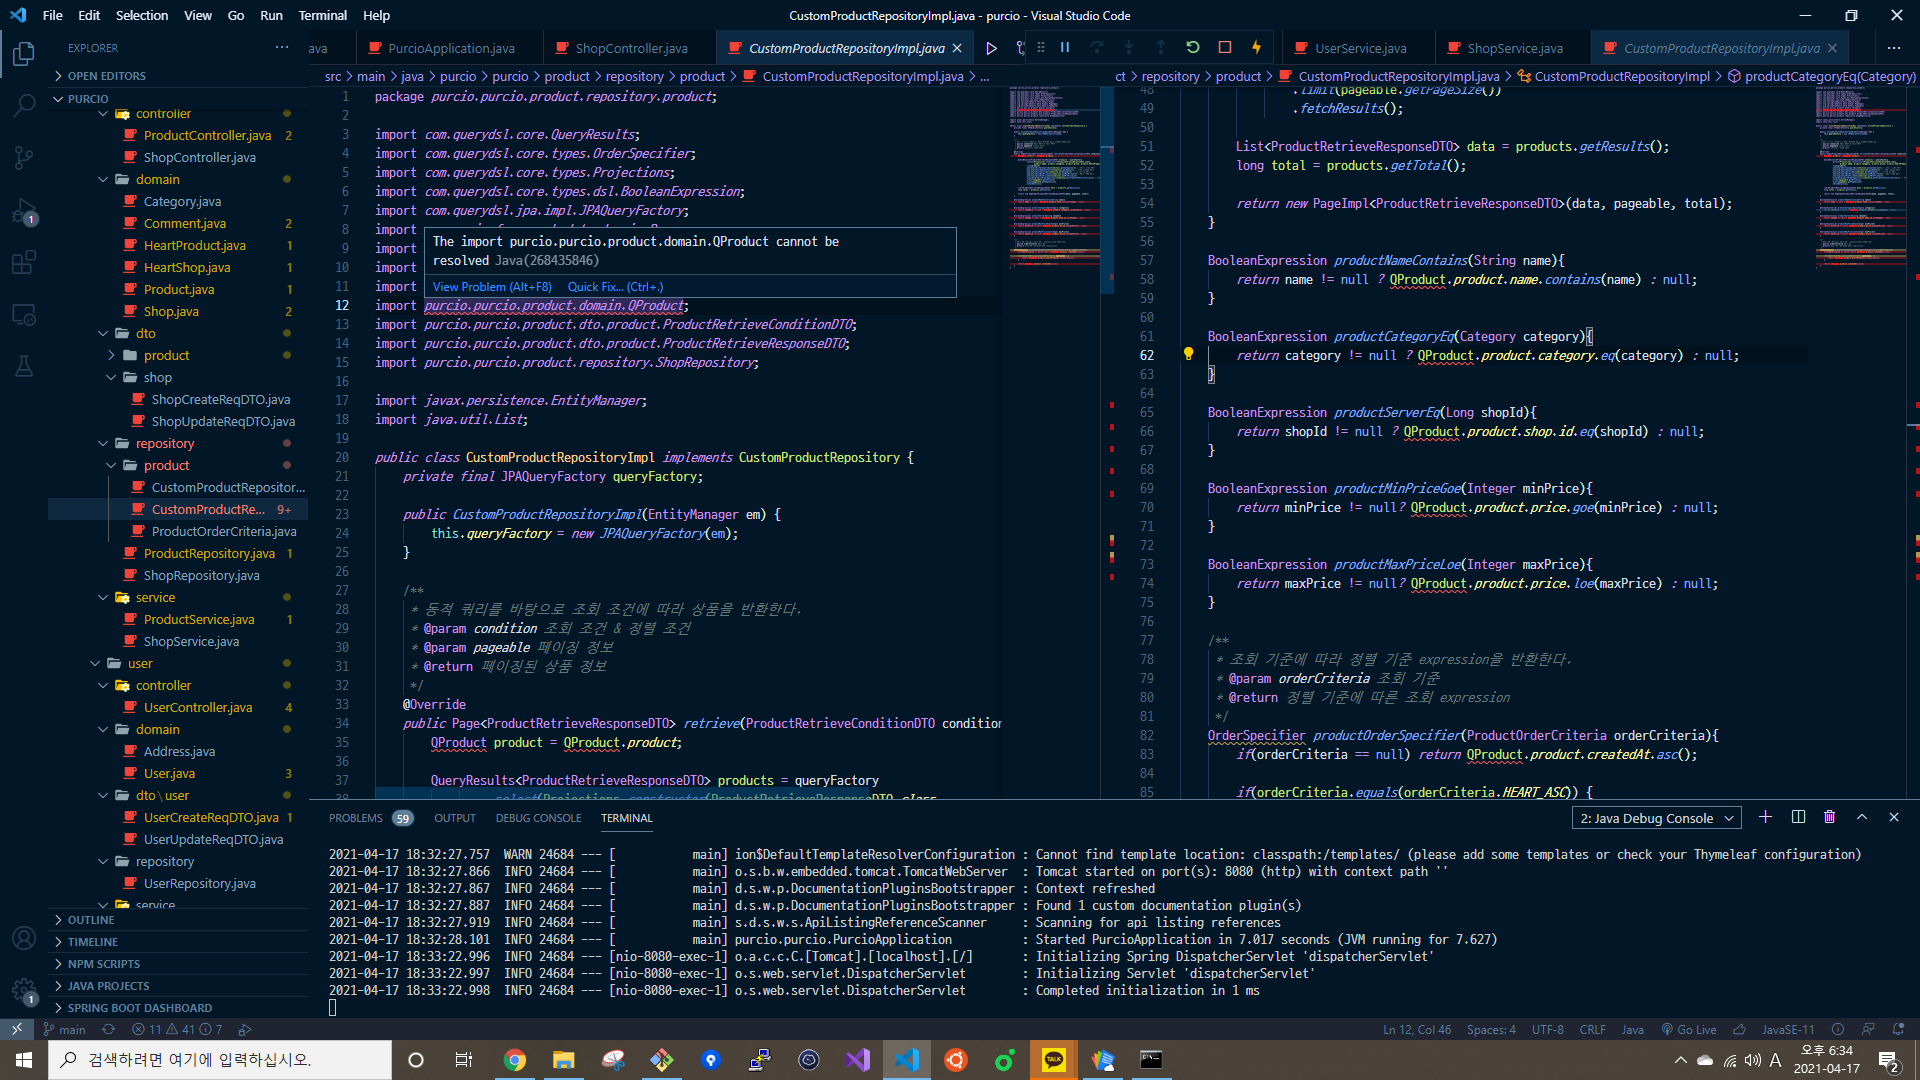Kill the active terminal with the trash icon
Viewport: 1920px width, 1080px height.
[1829, 817]
